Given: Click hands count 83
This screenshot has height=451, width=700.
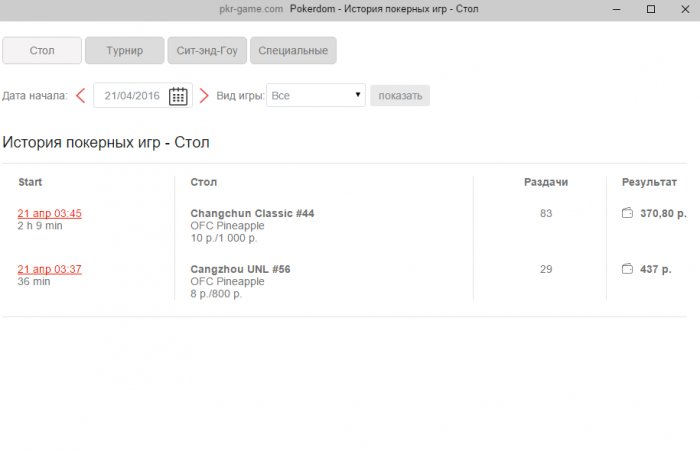Looking at the screenshot, I should click(546, 213).
